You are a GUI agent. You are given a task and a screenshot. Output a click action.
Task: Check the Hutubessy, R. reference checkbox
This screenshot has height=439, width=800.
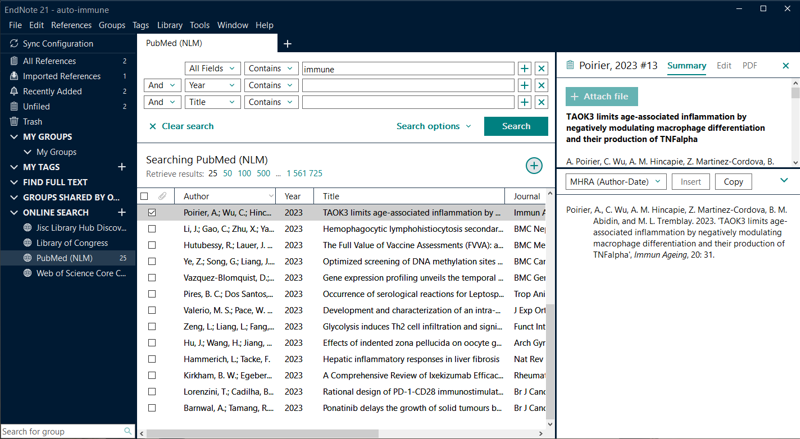[152, 245]
